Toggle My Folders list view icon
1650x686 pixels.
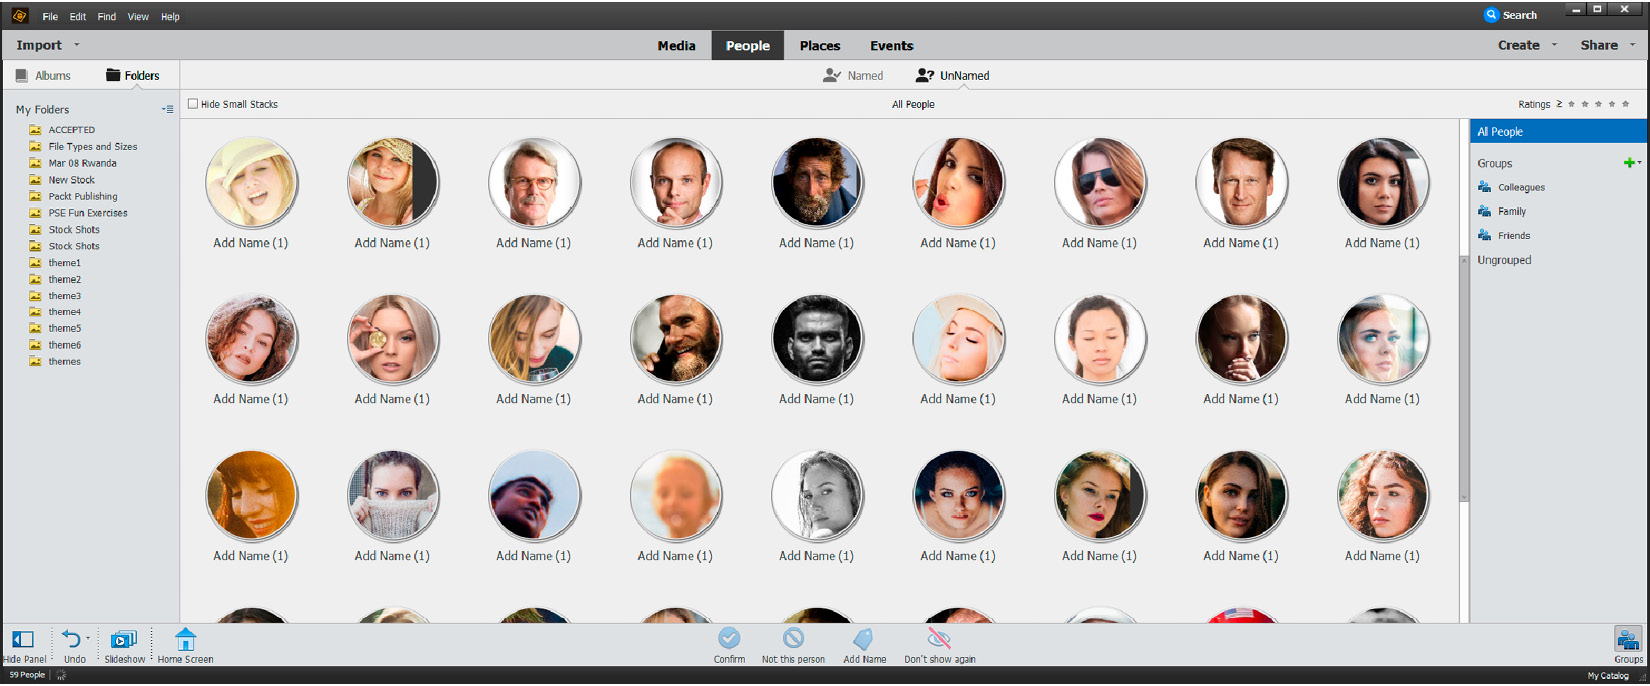click(x=167, y=109)
